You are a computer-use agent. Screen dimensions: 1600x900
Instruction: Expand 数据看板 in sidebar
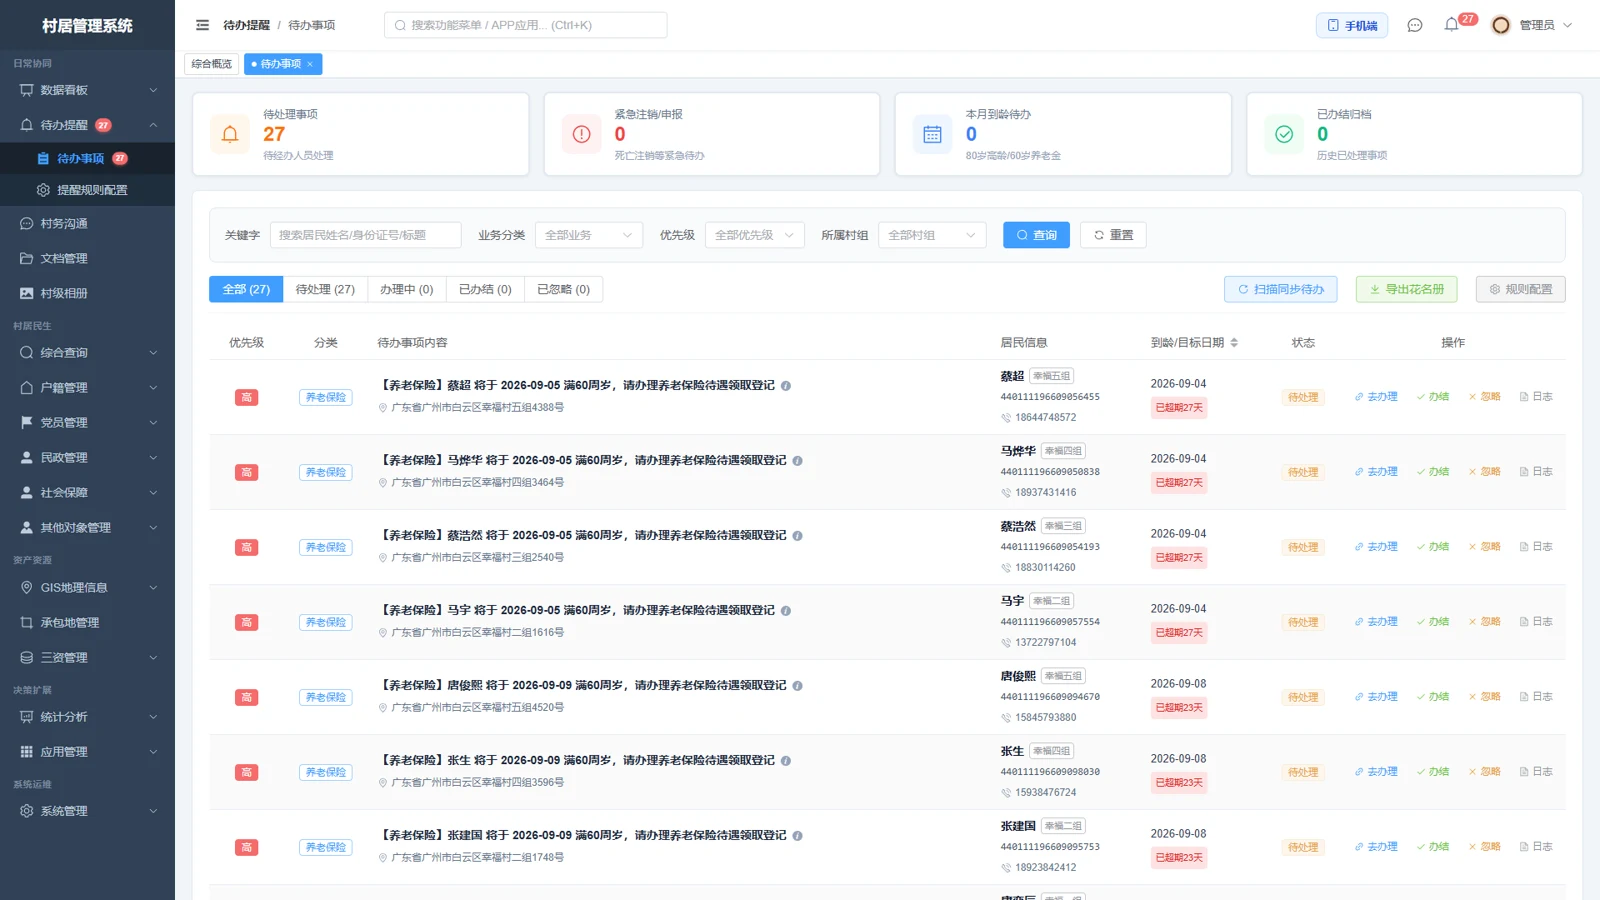tap(87, 90)
